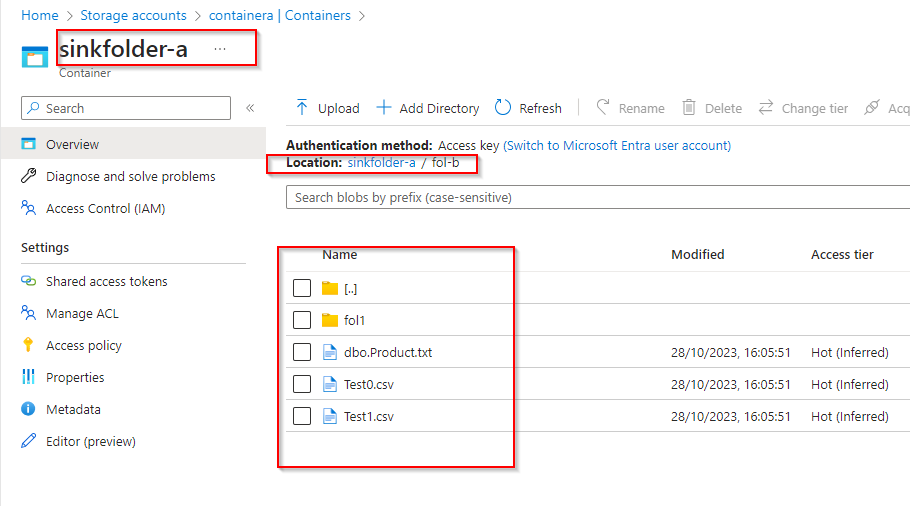This screenshot has width=910, height=506.
Task: Select Overview in the sidebar
Action: [x=133, y=144]
